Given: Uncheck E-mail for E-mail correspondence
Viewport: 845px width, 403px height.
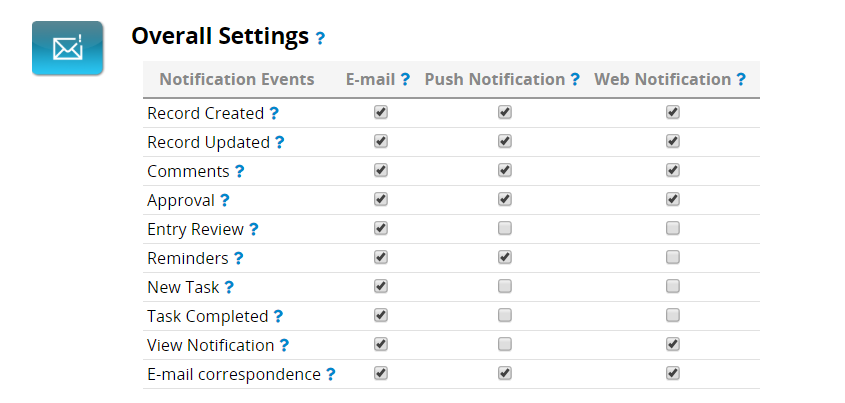Looking at the screenshot, I should click(381, 373).
